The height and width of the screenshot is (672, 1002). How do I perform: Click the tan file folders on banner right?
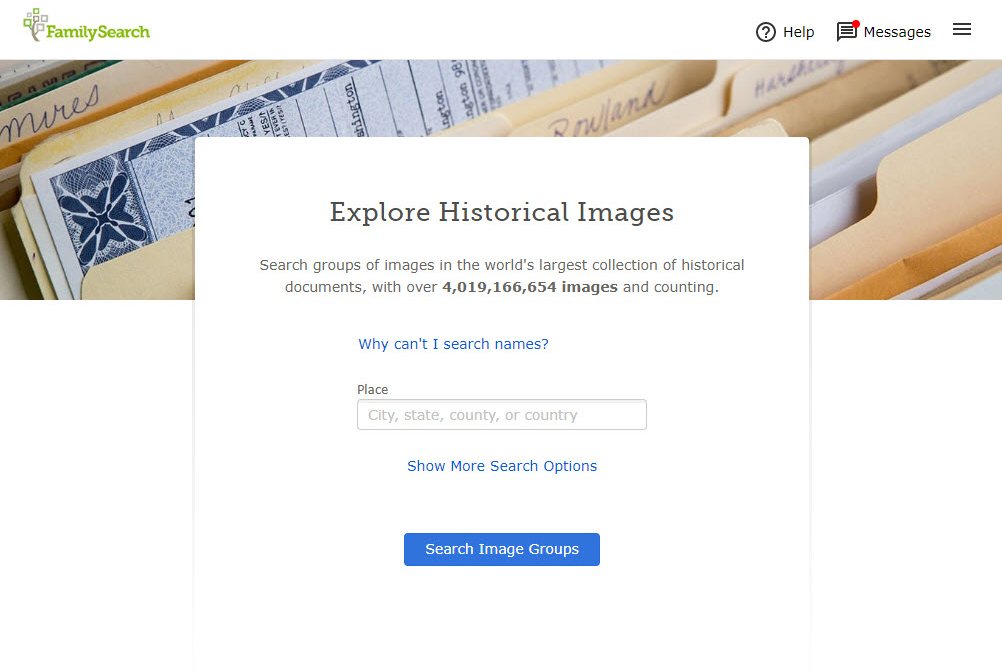click(907, 192)
